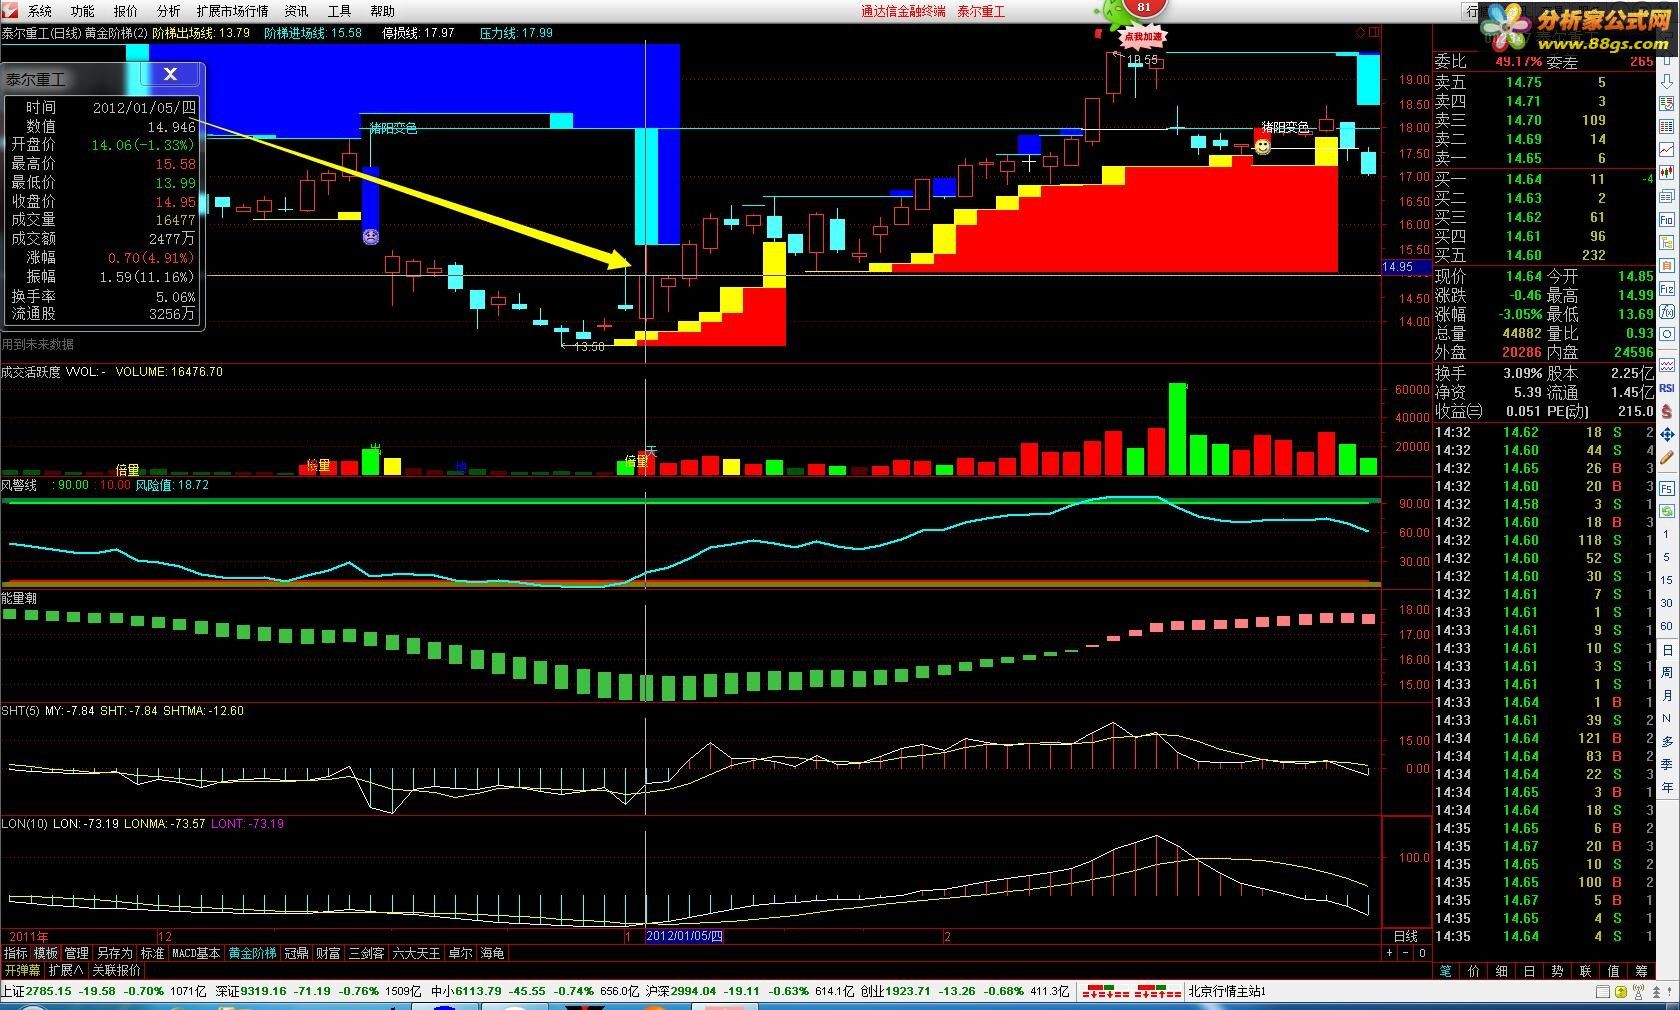Select the 15-minute period
This screenshot has width=1680, height=1010.
pos(1666,580)
